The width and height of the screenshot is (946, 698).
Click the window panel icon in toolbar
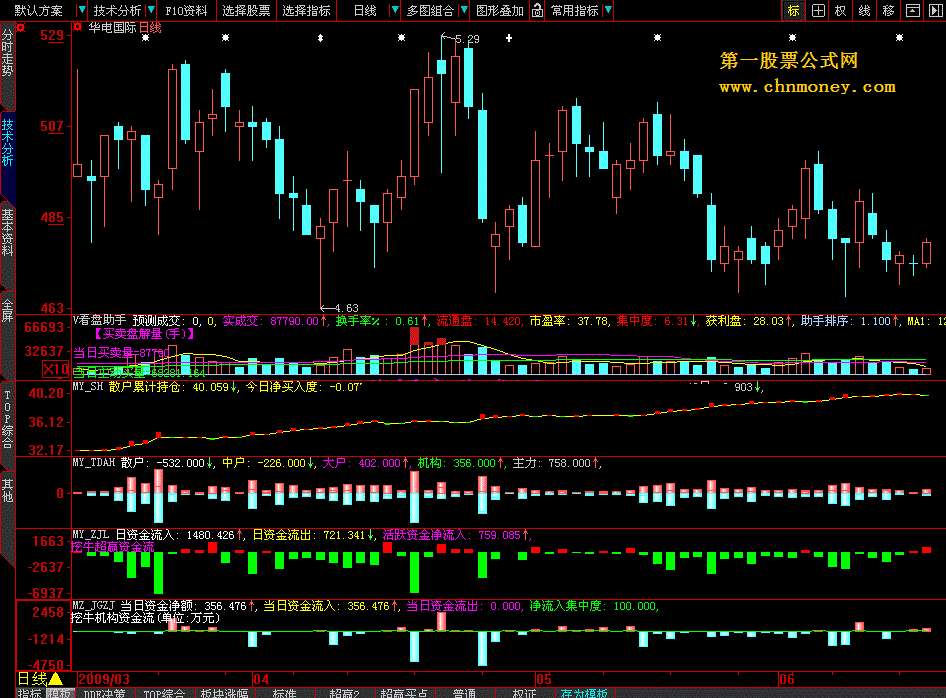(913, 11)
